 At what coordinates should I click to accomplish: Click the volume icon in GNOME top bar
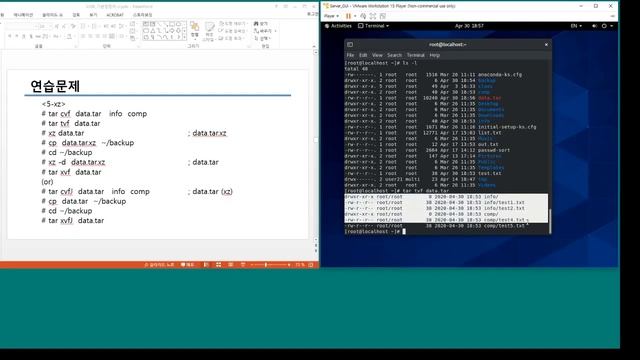click(594, 26)
